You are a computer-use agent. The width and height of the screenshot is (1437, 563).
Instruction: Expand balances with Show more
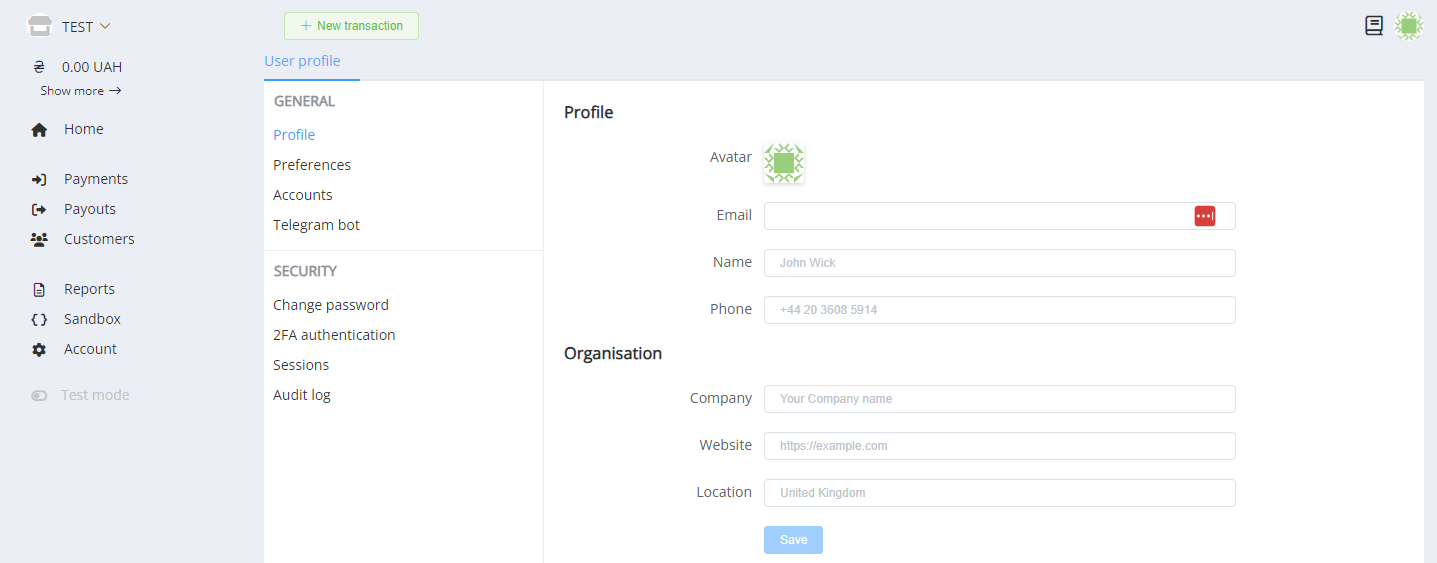coord(81,91)
